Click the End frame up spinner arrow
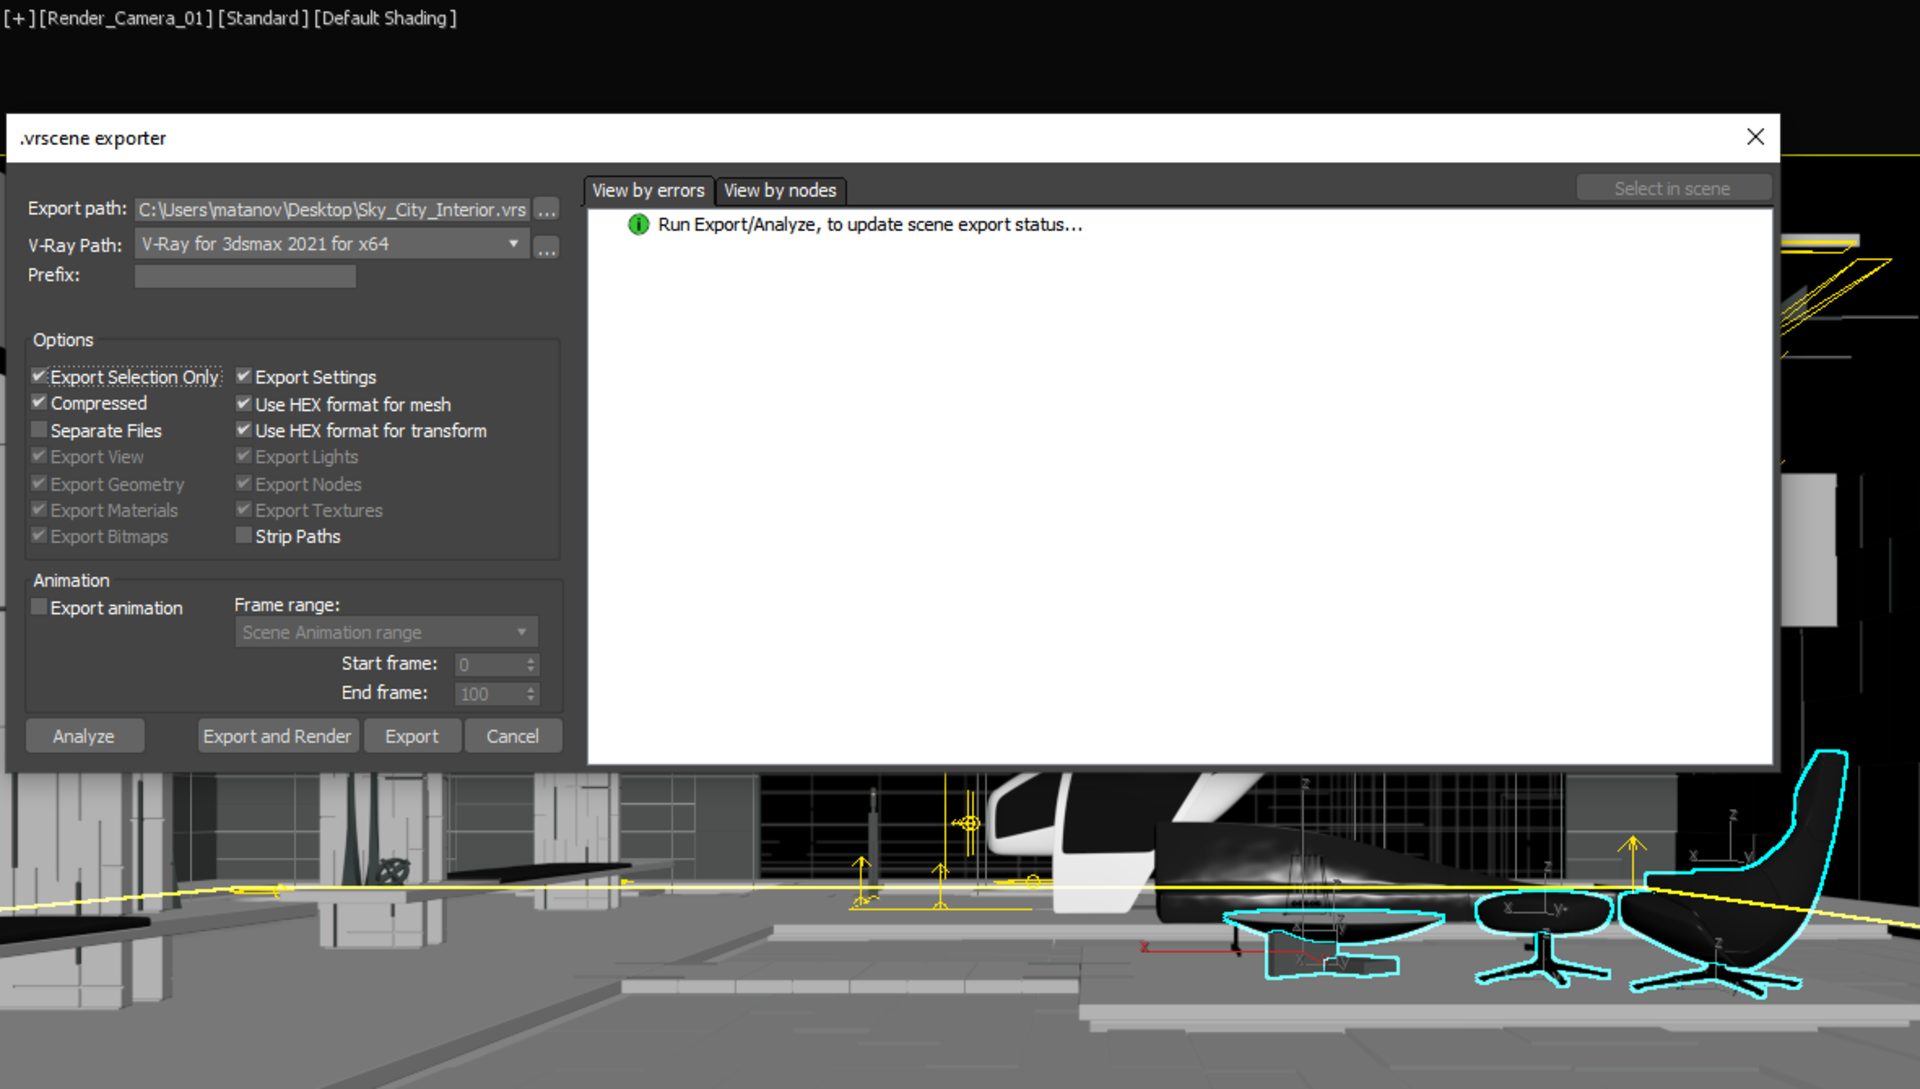The image size is (1920, 1089). (531, 688)
